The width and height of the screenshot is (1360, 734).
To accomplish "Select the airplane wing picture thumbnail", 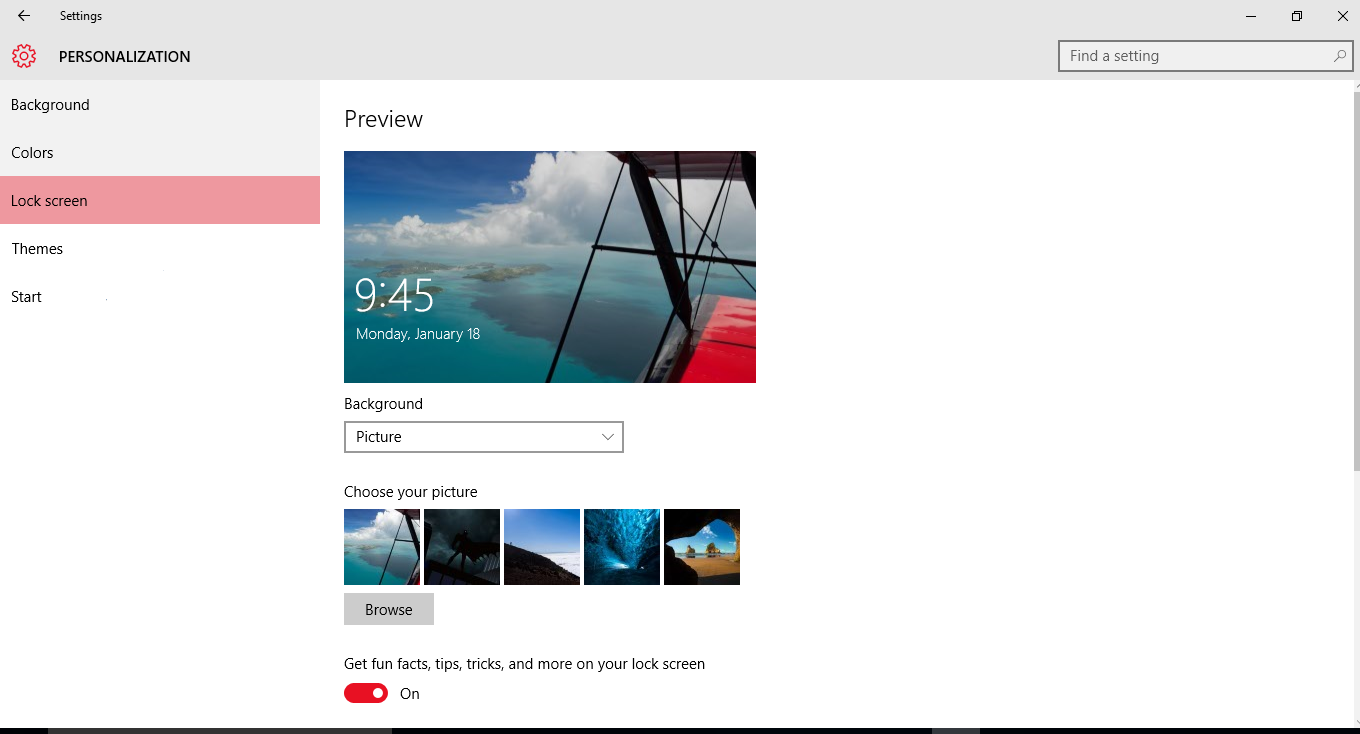I will [x=382, y=547].
